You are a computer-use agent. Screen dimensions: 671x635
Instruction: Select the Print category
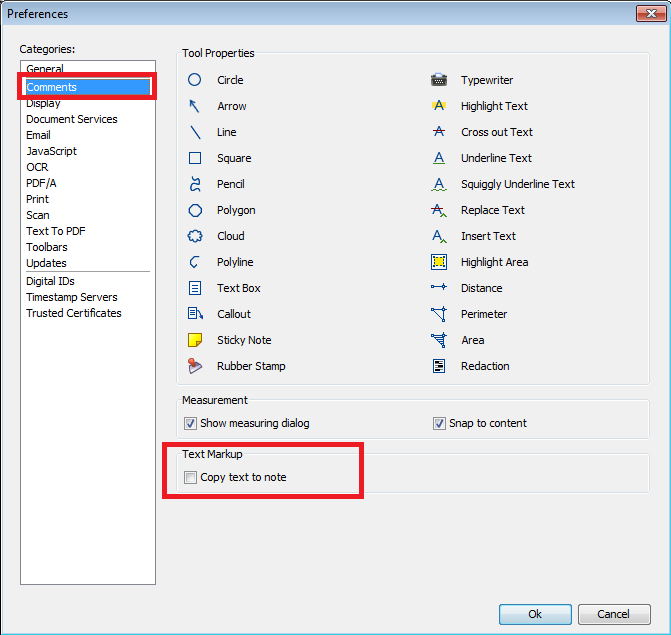click(37, 199)
